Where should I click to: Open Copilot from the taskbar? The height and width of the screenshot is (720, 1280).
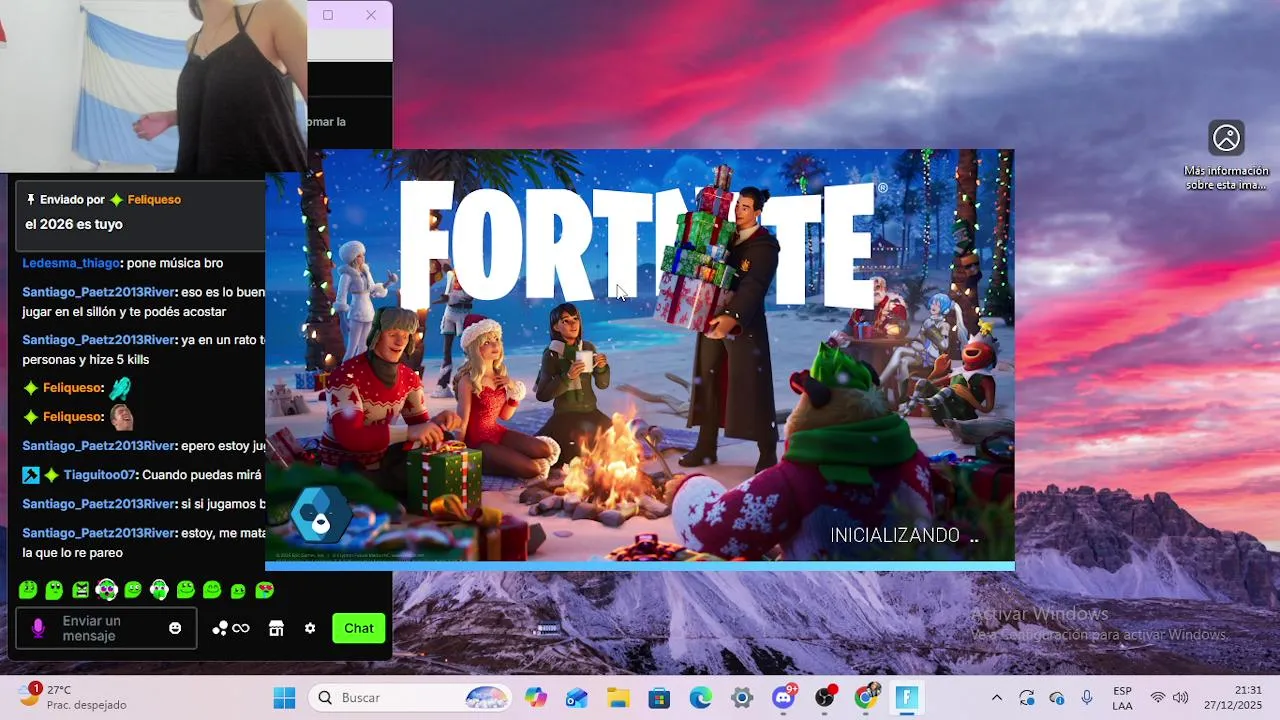tap(537, 697)
